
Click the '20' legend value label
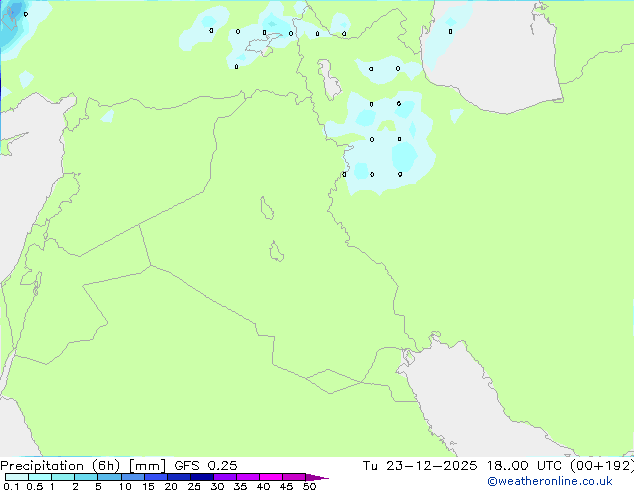(171, 486)
